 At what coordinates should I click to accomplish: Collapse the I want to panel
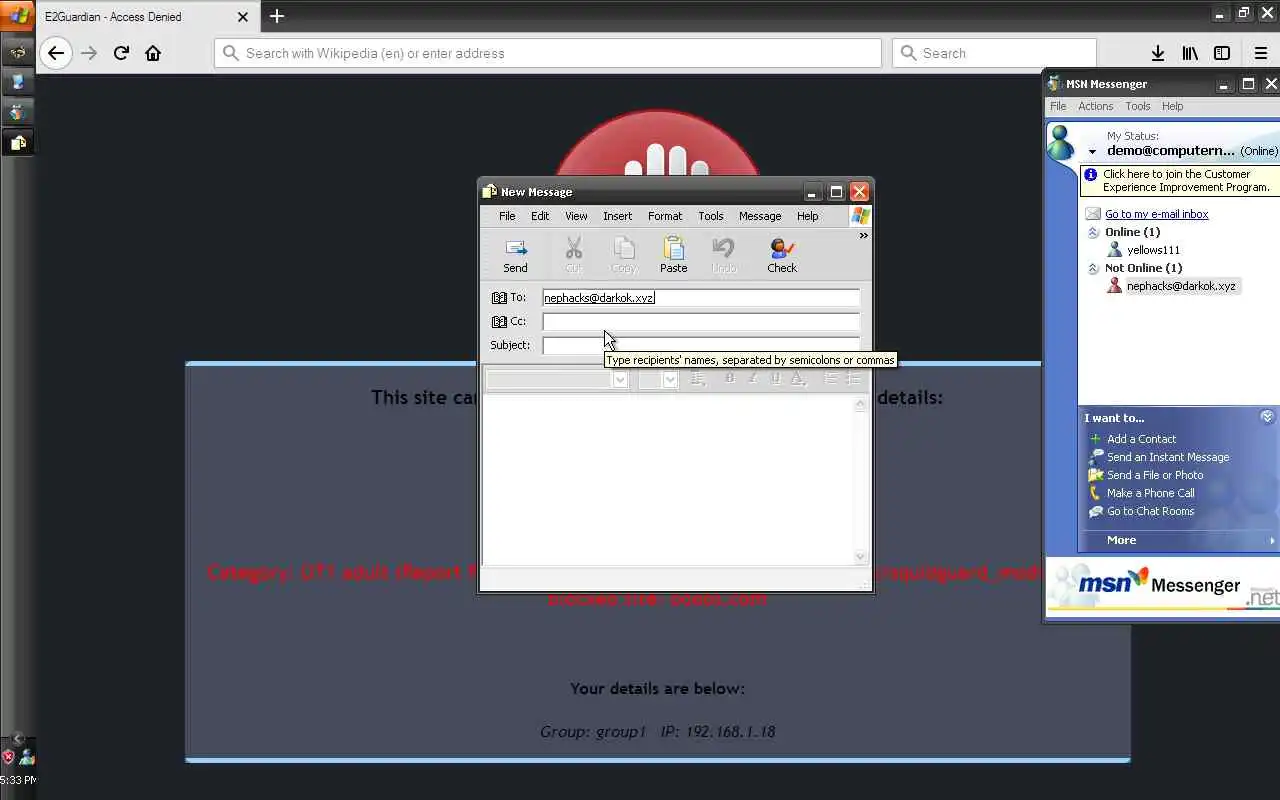tap(1267, 417)
